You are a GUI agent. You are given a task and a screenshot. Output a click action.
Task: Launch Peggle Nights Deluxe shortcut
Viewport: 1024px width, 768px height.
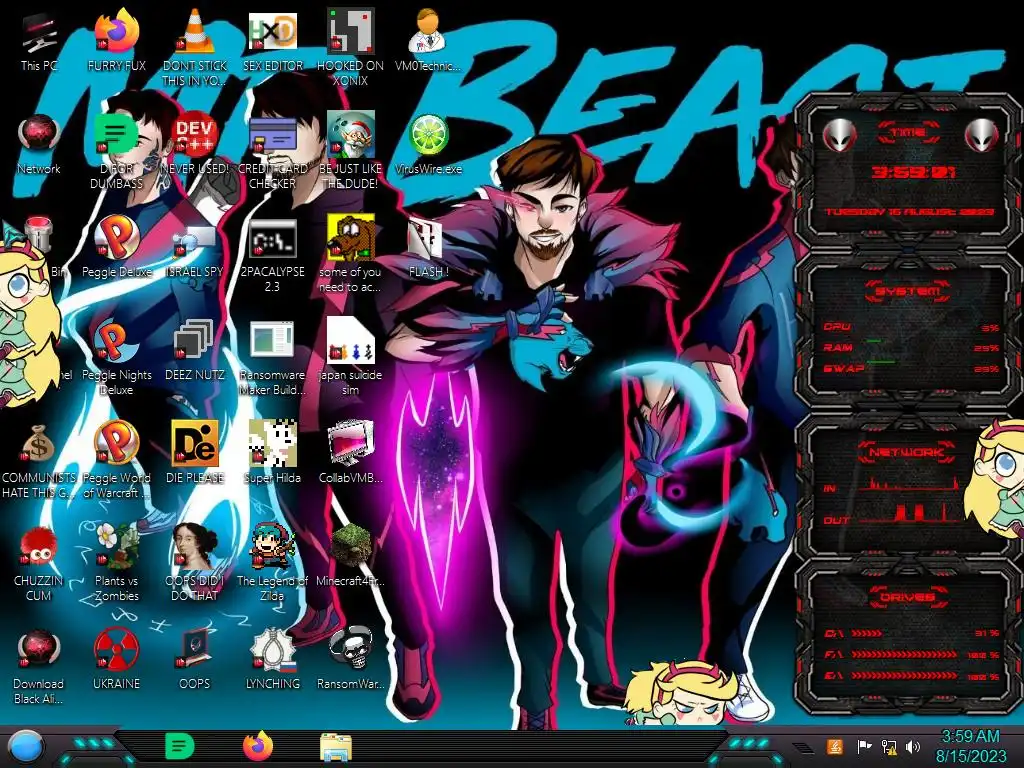tap(117, 358)
